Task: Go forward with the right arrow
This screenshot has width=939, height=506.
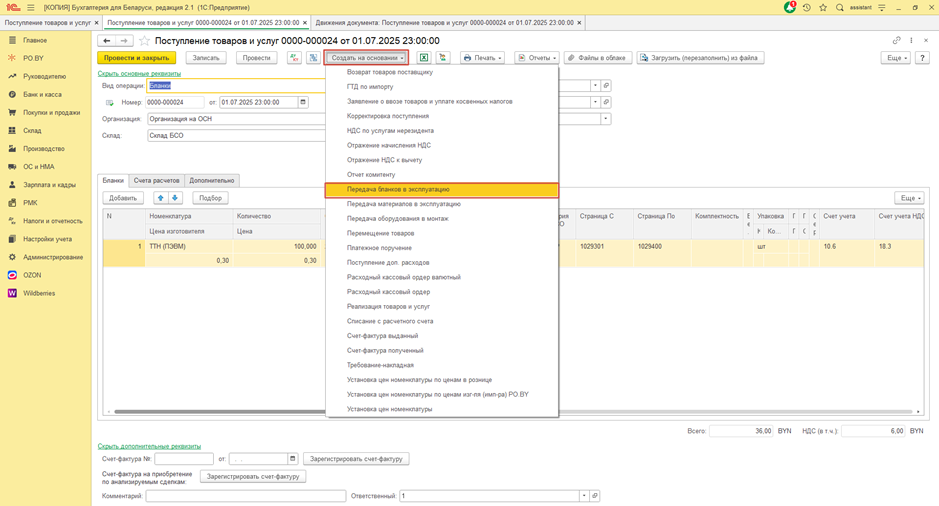Action: pos(124,41)
